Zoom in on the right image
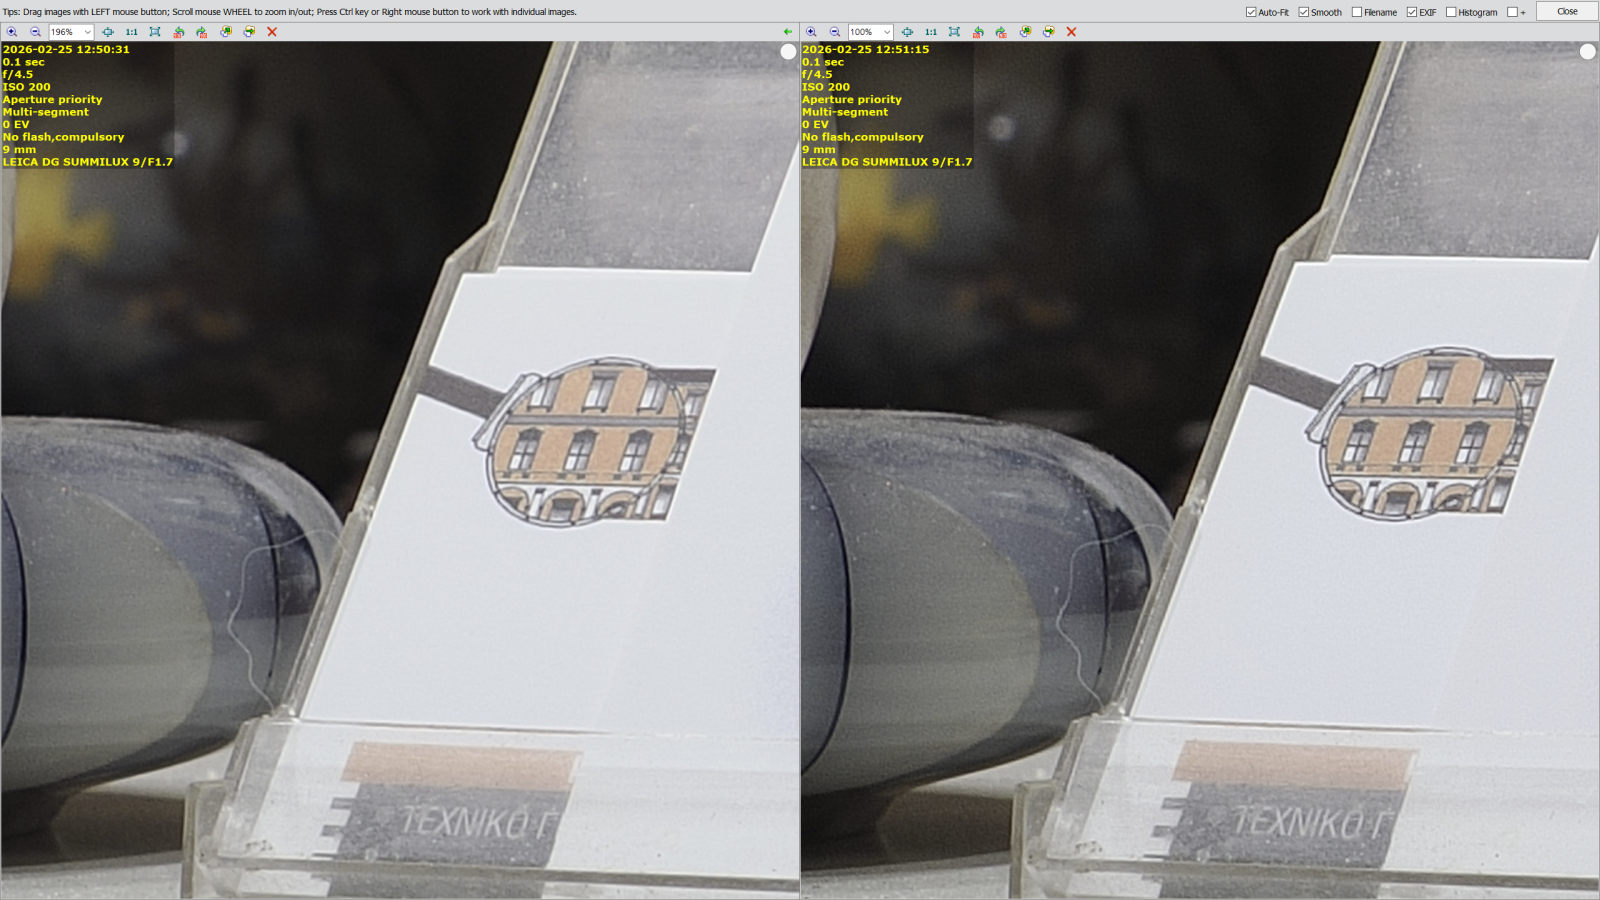 coord(811,32)
